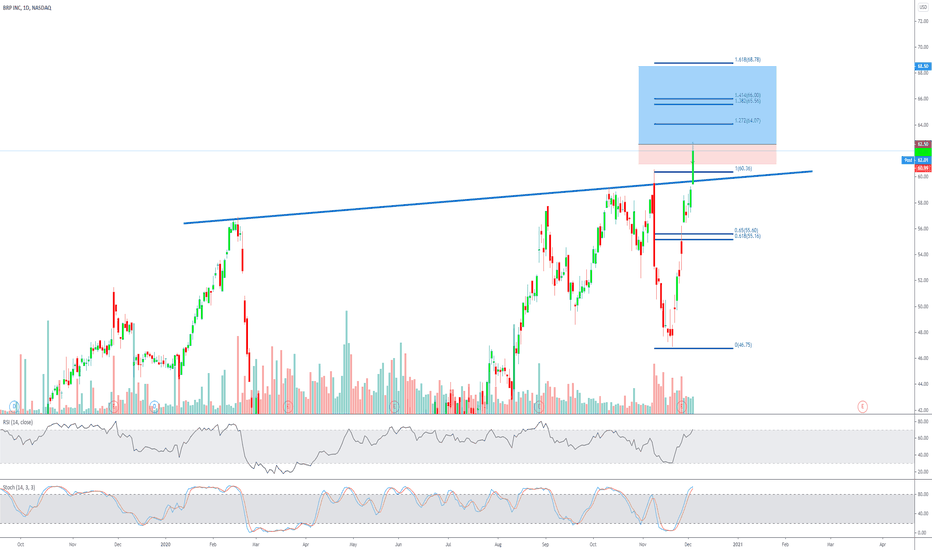This screenshot has height=550, width=932.
Task: Open the earnings marker just before December 2020
Action: (682, 407)
